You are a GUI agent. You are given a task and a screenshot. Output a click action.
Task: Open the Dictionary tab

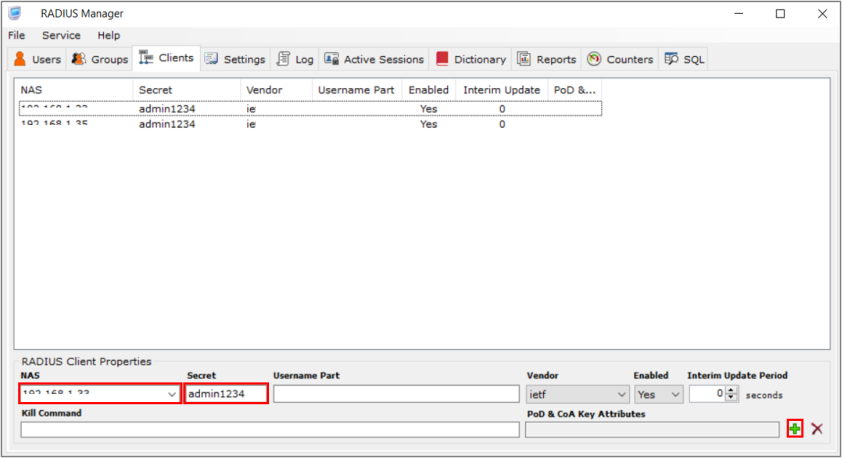tap(470, 59)
